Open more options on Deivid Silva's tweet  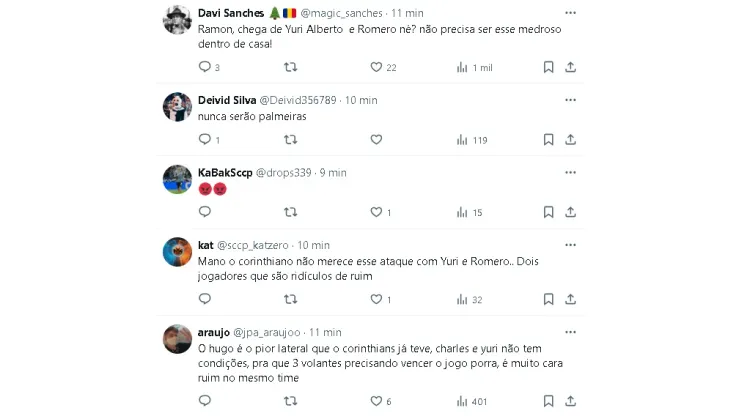[570, 100]
